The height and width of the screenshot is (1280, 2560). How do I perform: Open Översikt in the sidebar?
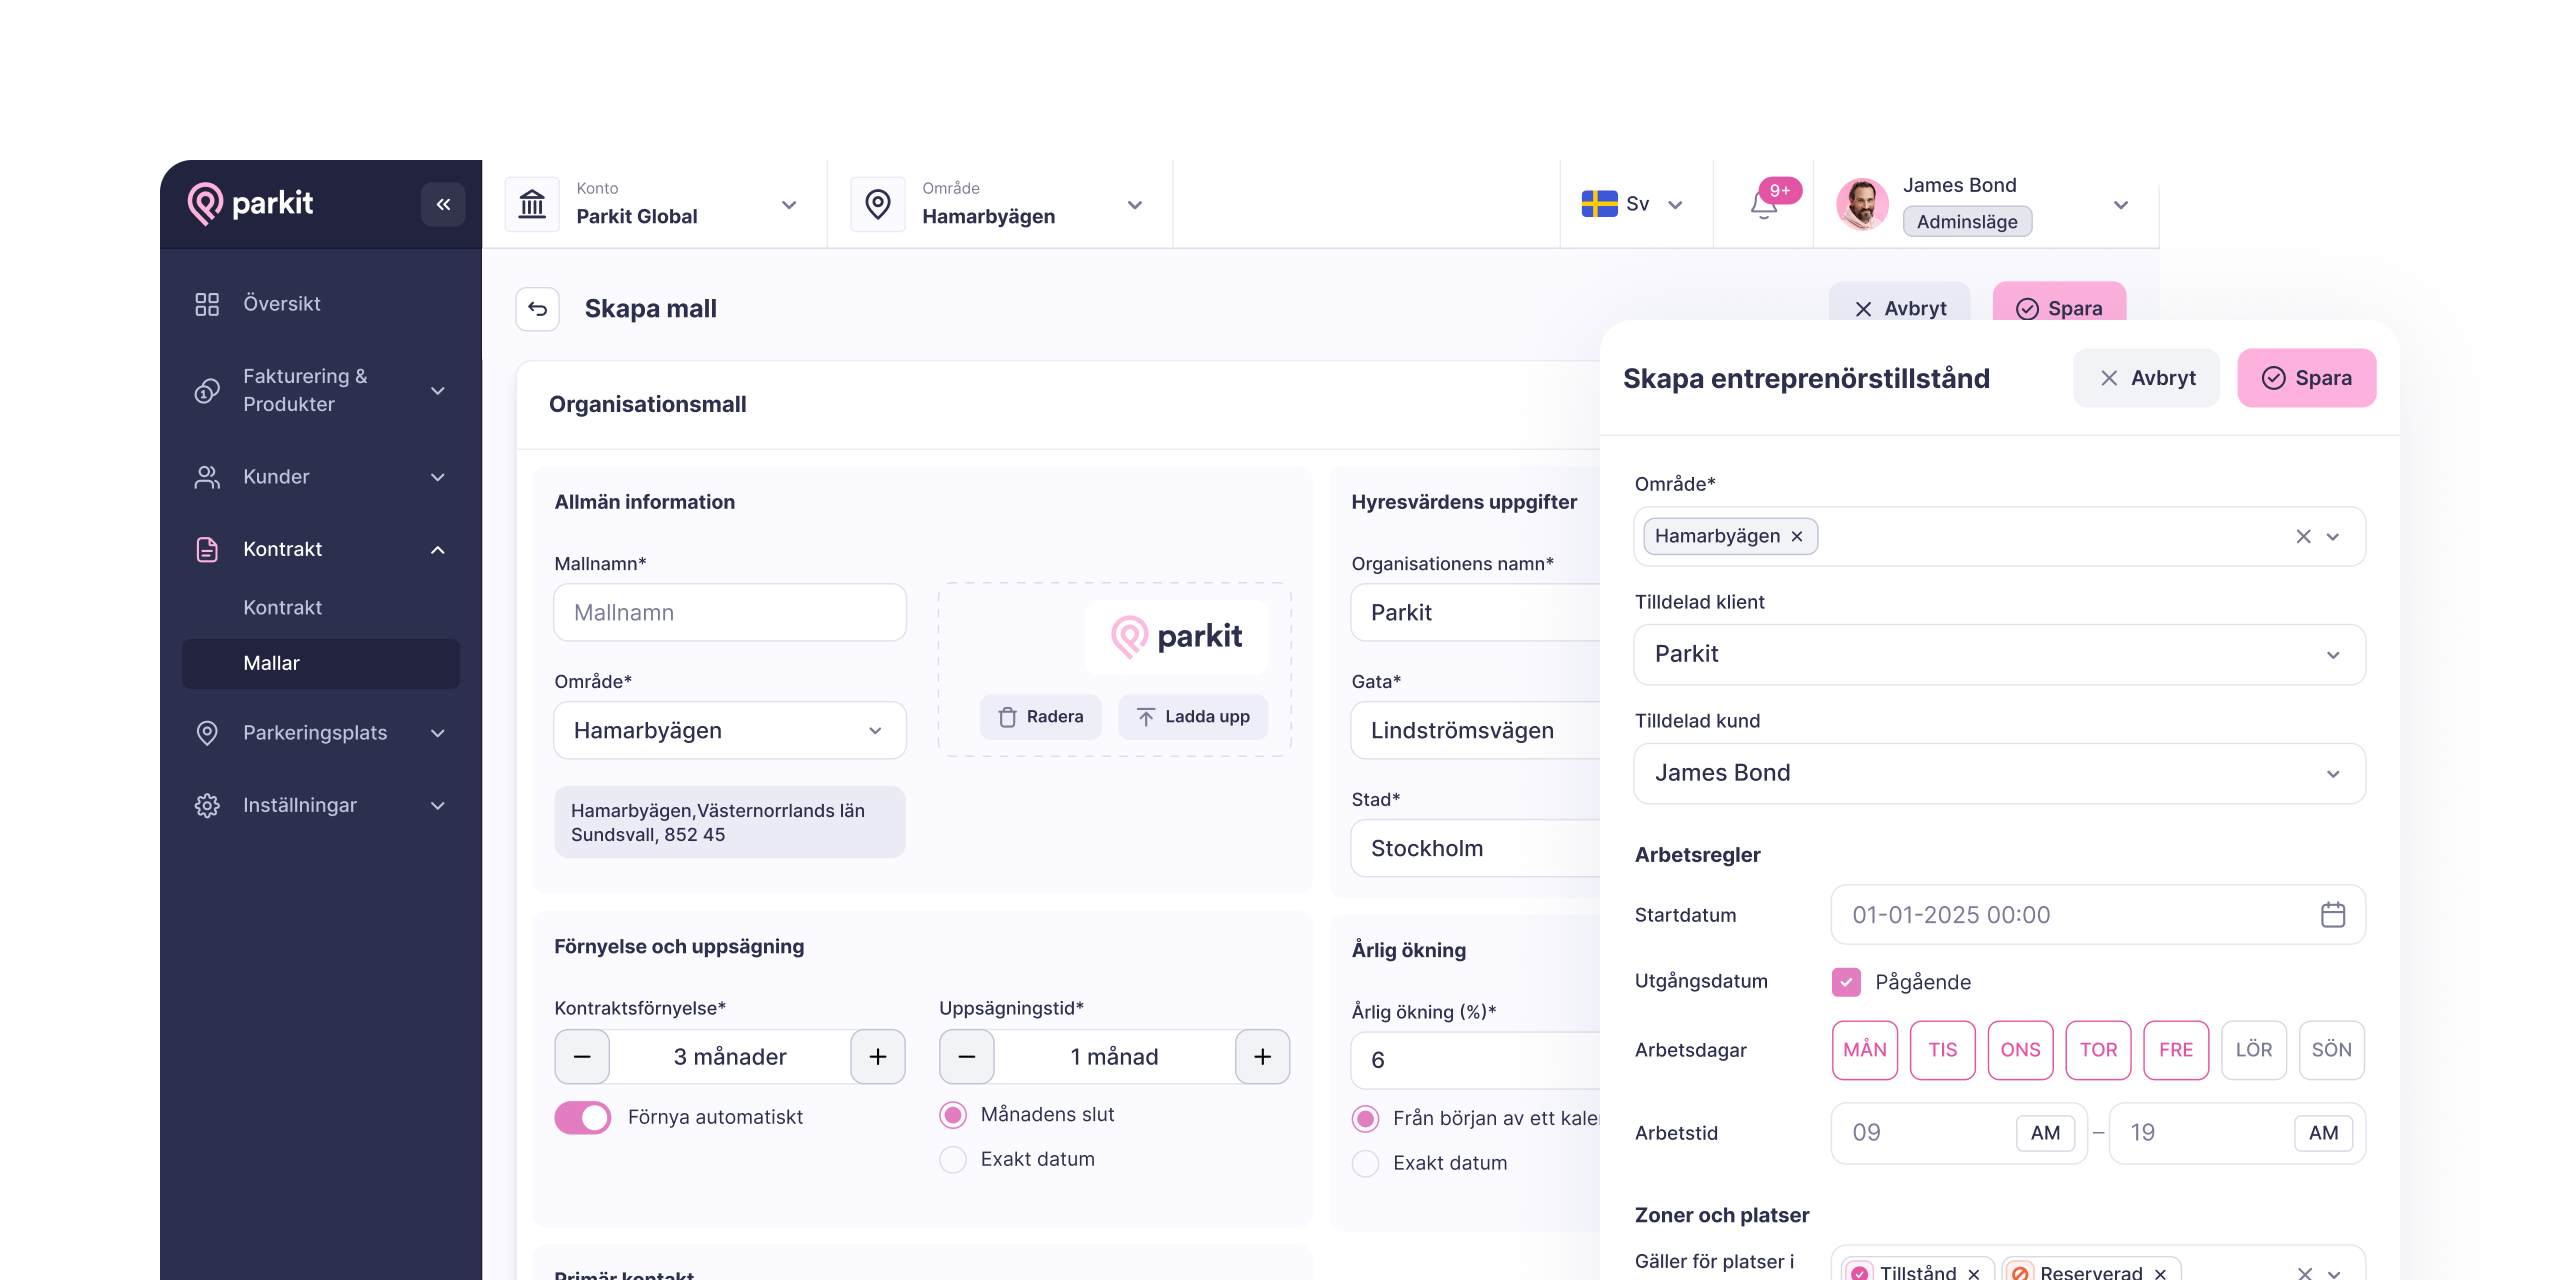(282, 303)
